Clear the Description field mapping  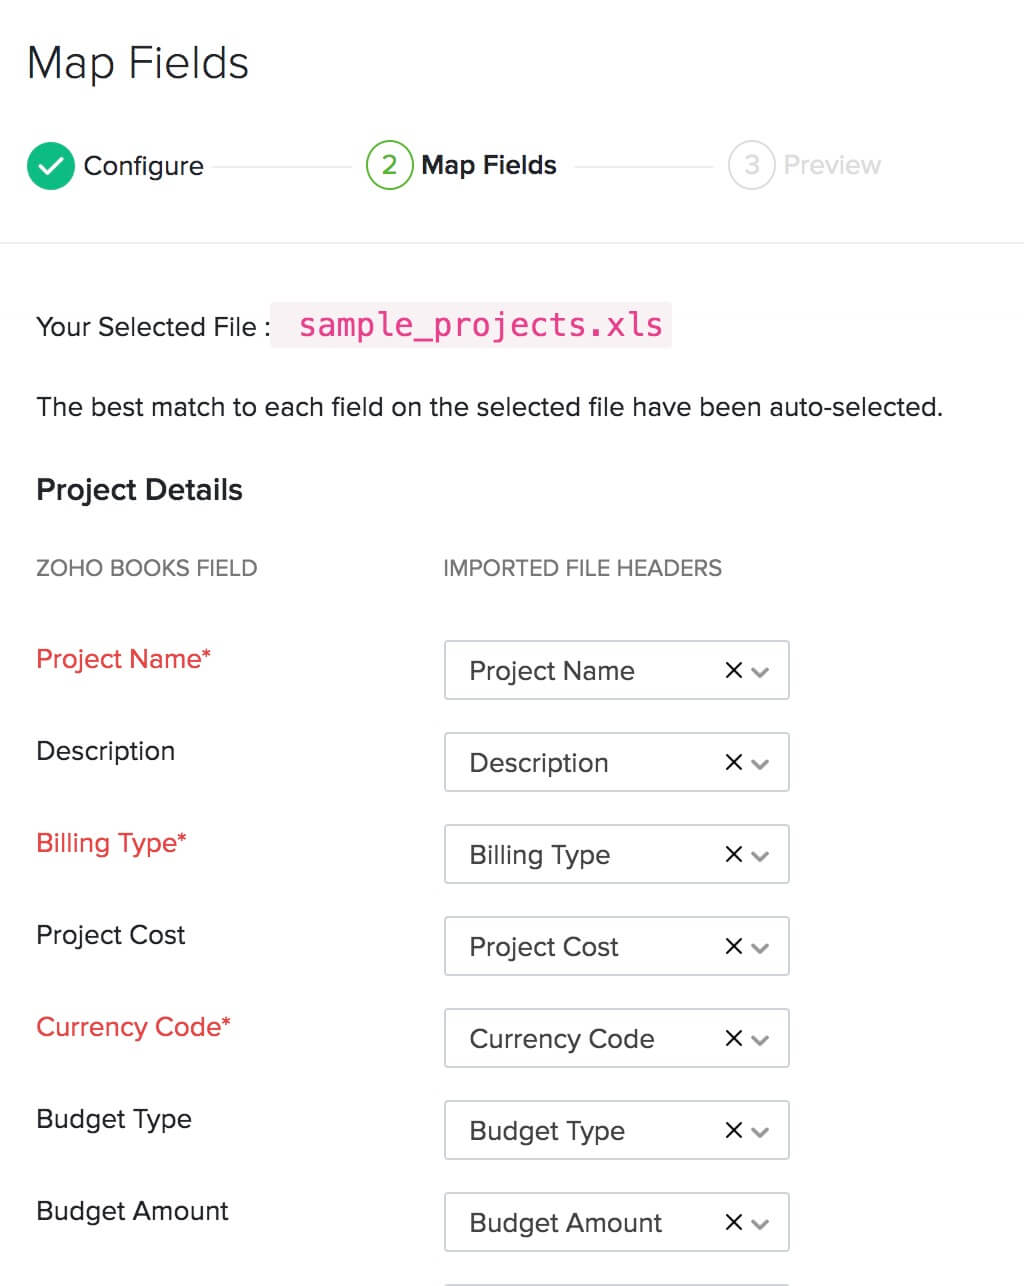click(x=731, y=762)
